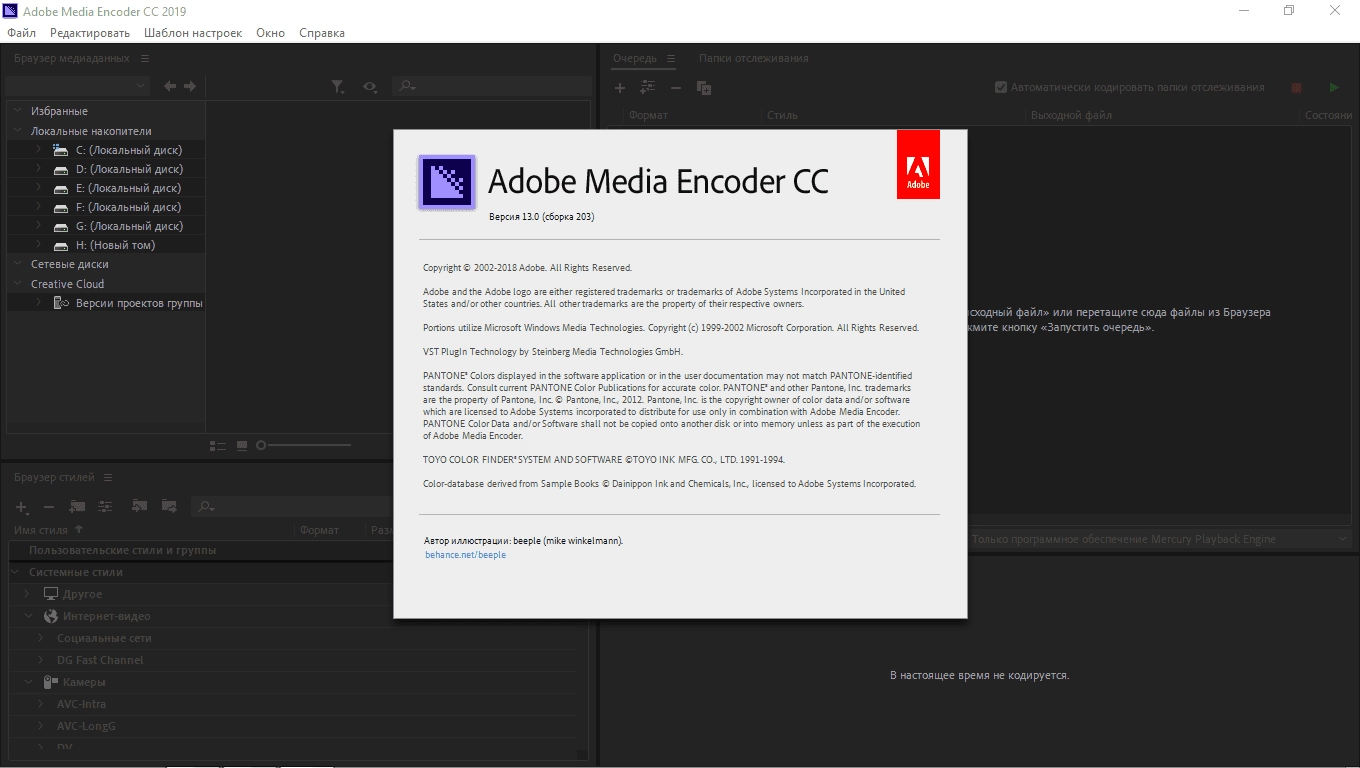This screenshot has height=768, width=1360.
Task: Open the Окно menu
Action: point(270,33)
